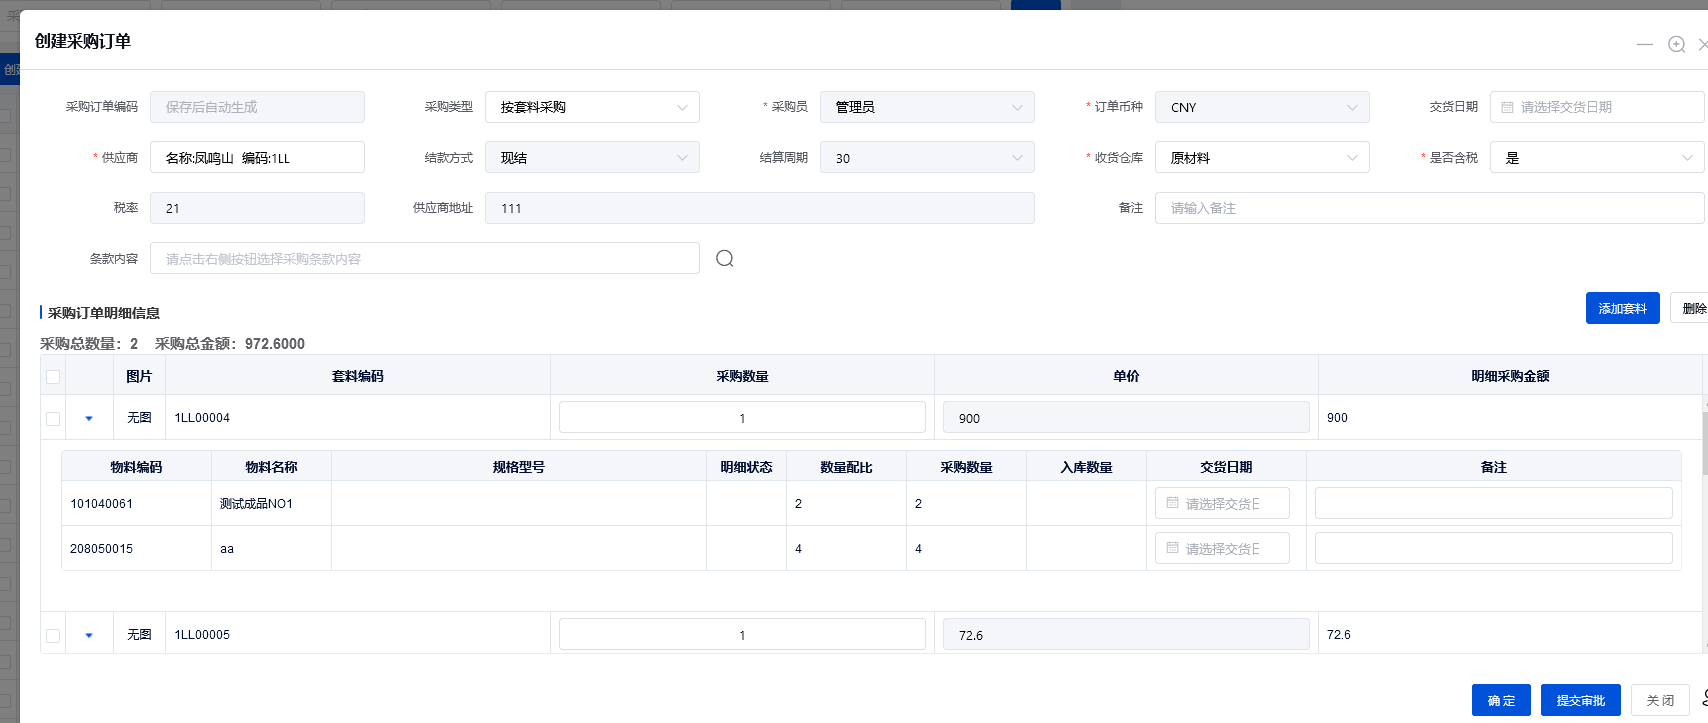
Task: Click the search icon beside 条款内容 field
Action: (x=725, y=259)
